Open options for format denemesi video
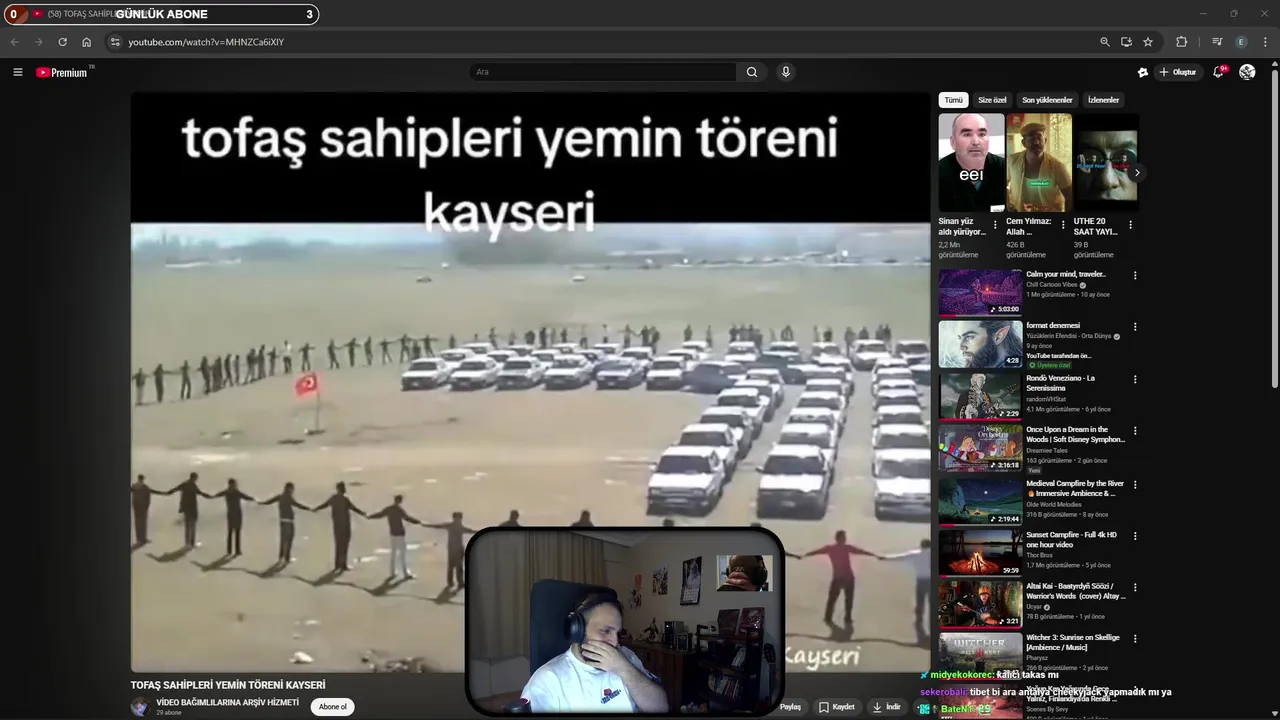The image size is (1280, 720). (1135, 327)
